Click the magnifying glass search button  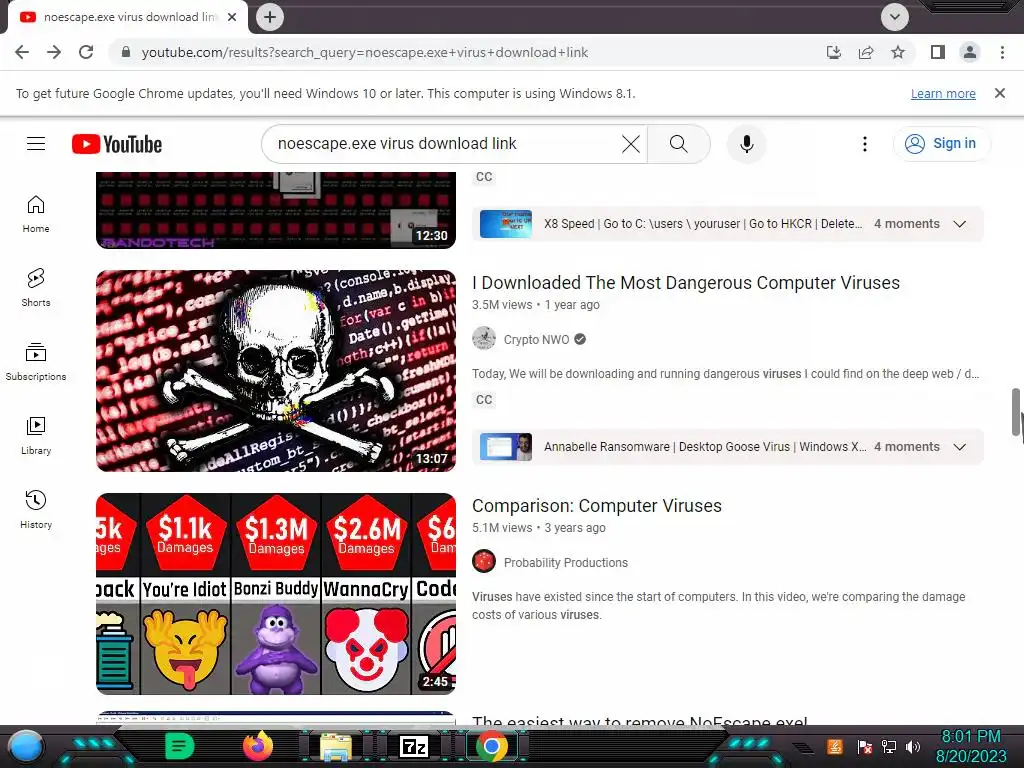(x=679, y=144)
